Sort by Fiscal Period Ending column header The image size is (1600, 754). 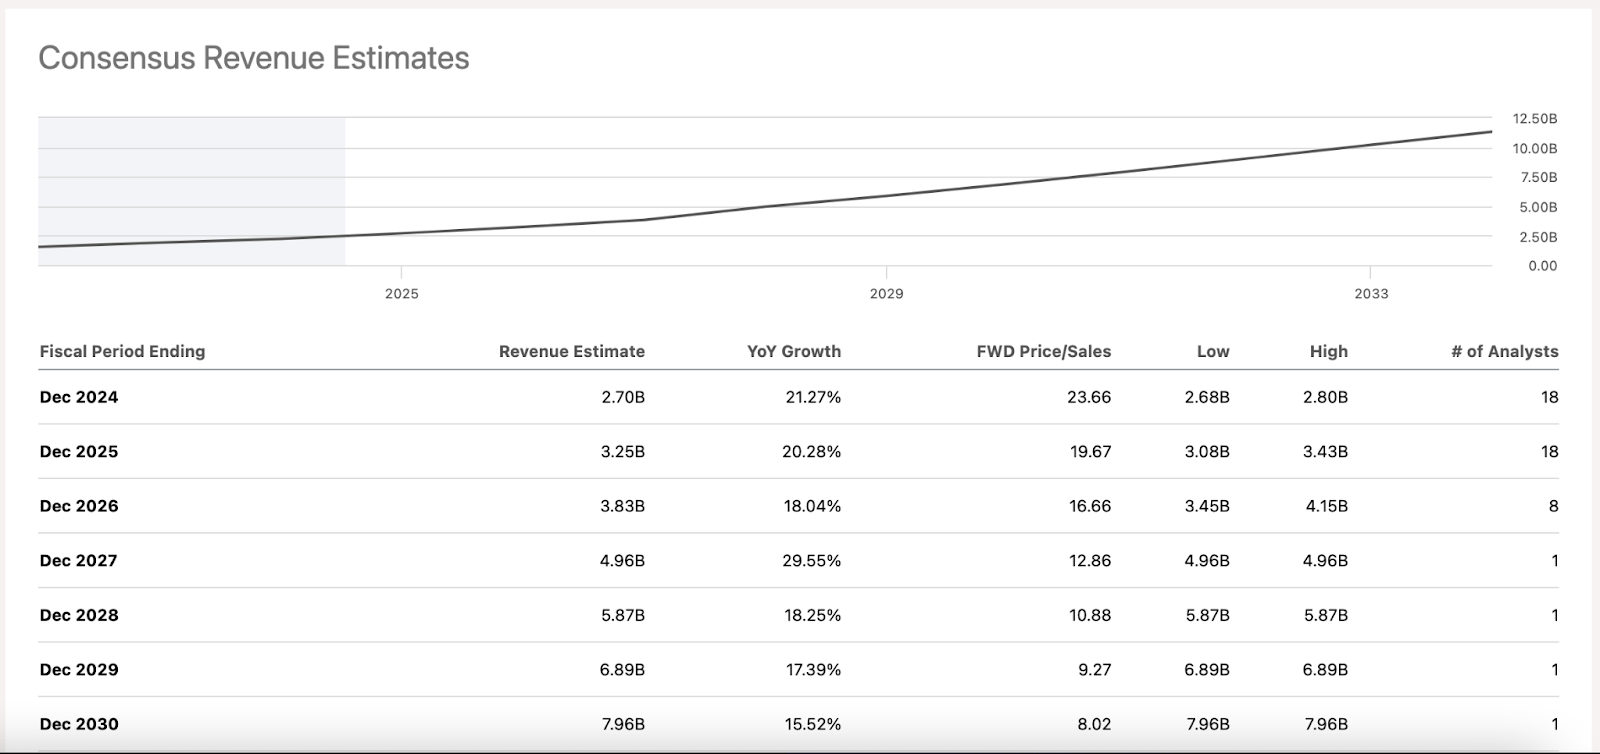[x=122, y=351]
